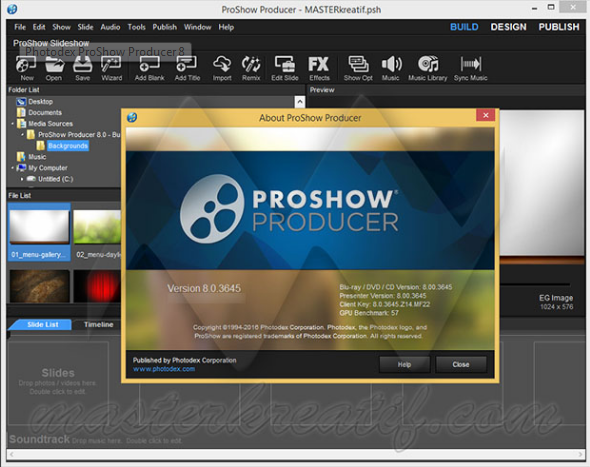Select My Computer in the folder list
This screenshot has width=590, height=467.
[48, 168]
